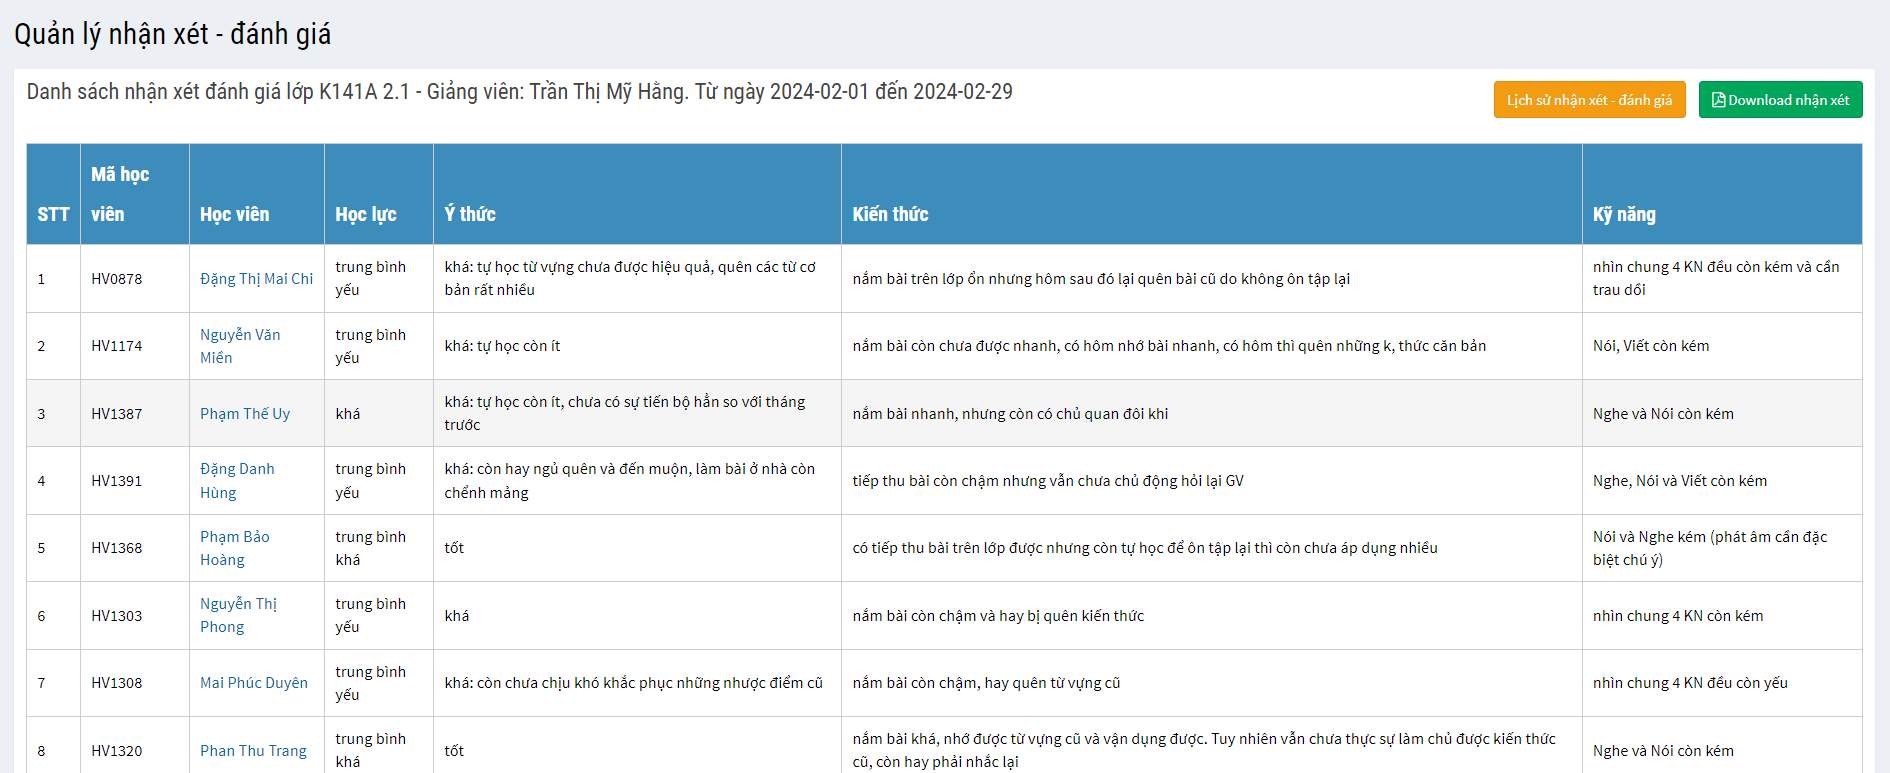Select the Học viên column header
The width and height of the screenshot is (1890, 773).
point(234,214)
